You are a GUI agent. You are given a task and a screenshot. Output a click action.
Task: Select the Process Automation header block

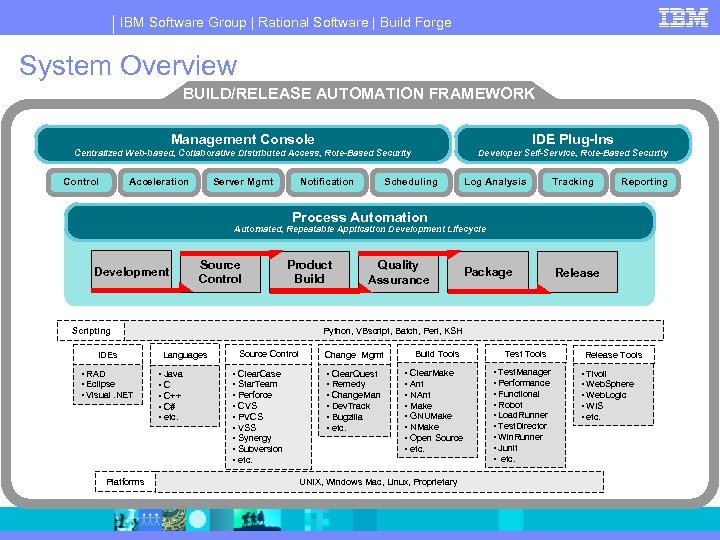360,222
